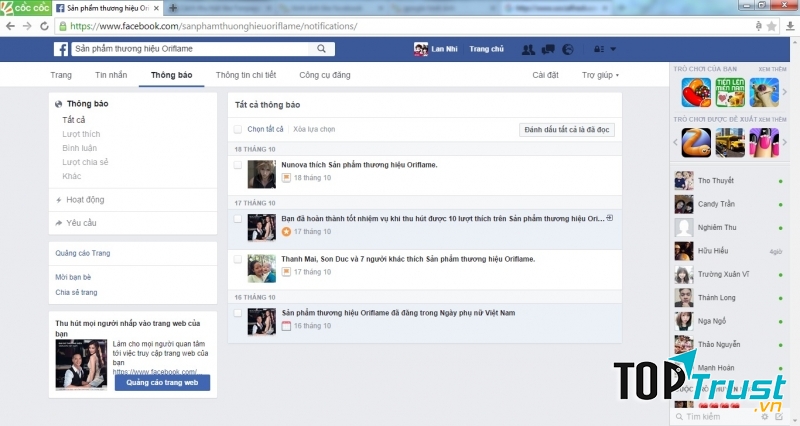Click Chia sẻ trang link
Image resolution: width=800 pixels, height=426 pixels.
point(76,292)
